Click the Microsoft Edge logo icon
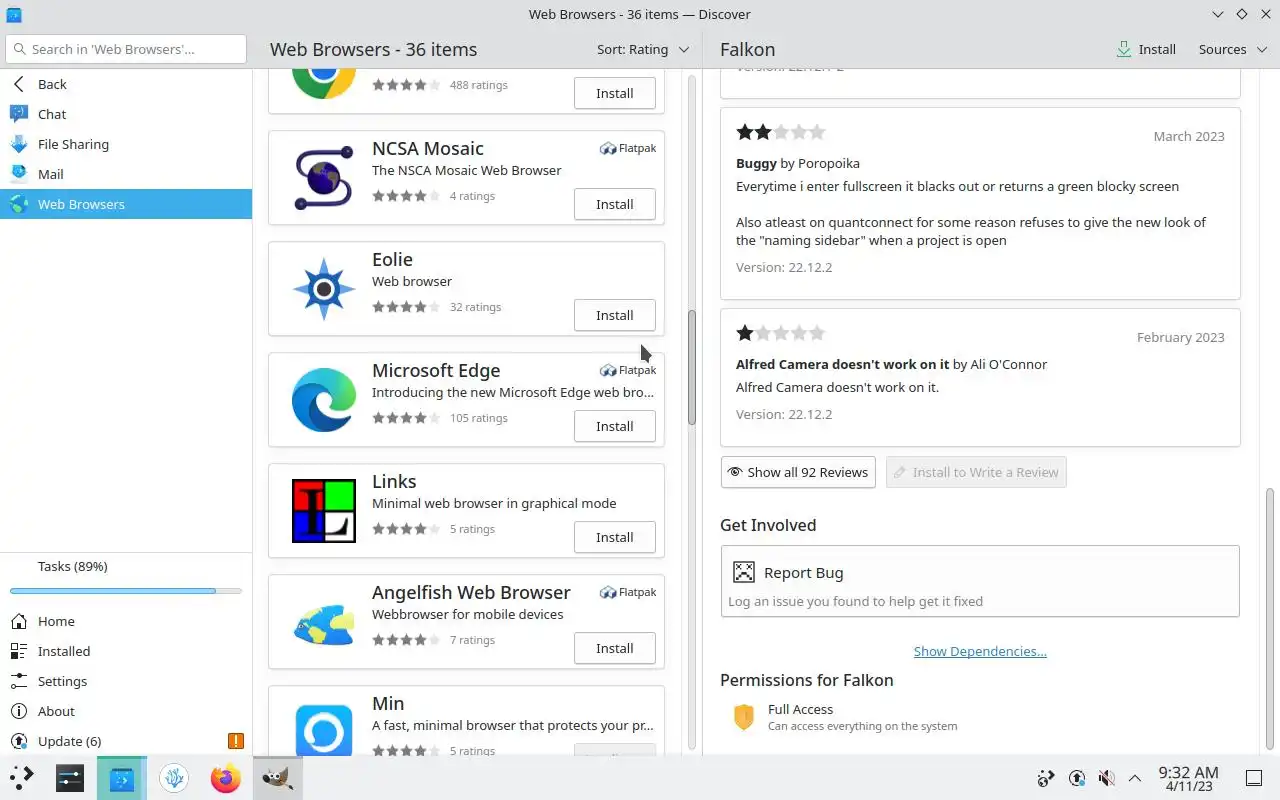 click(x=324, y=400)
